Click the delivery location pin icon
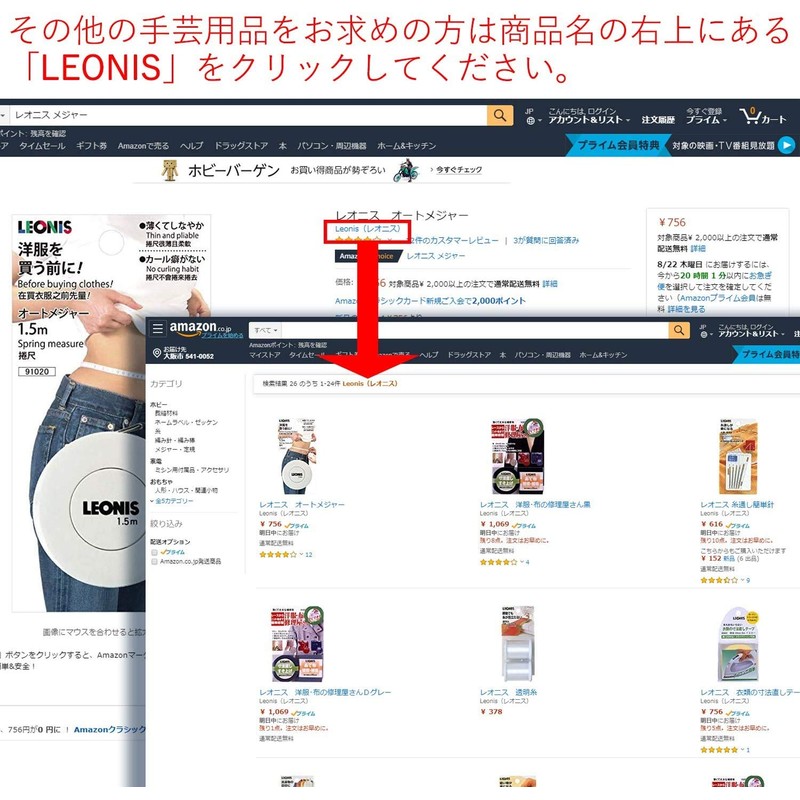This screenshot has height=800, width=800. point(157,353)
